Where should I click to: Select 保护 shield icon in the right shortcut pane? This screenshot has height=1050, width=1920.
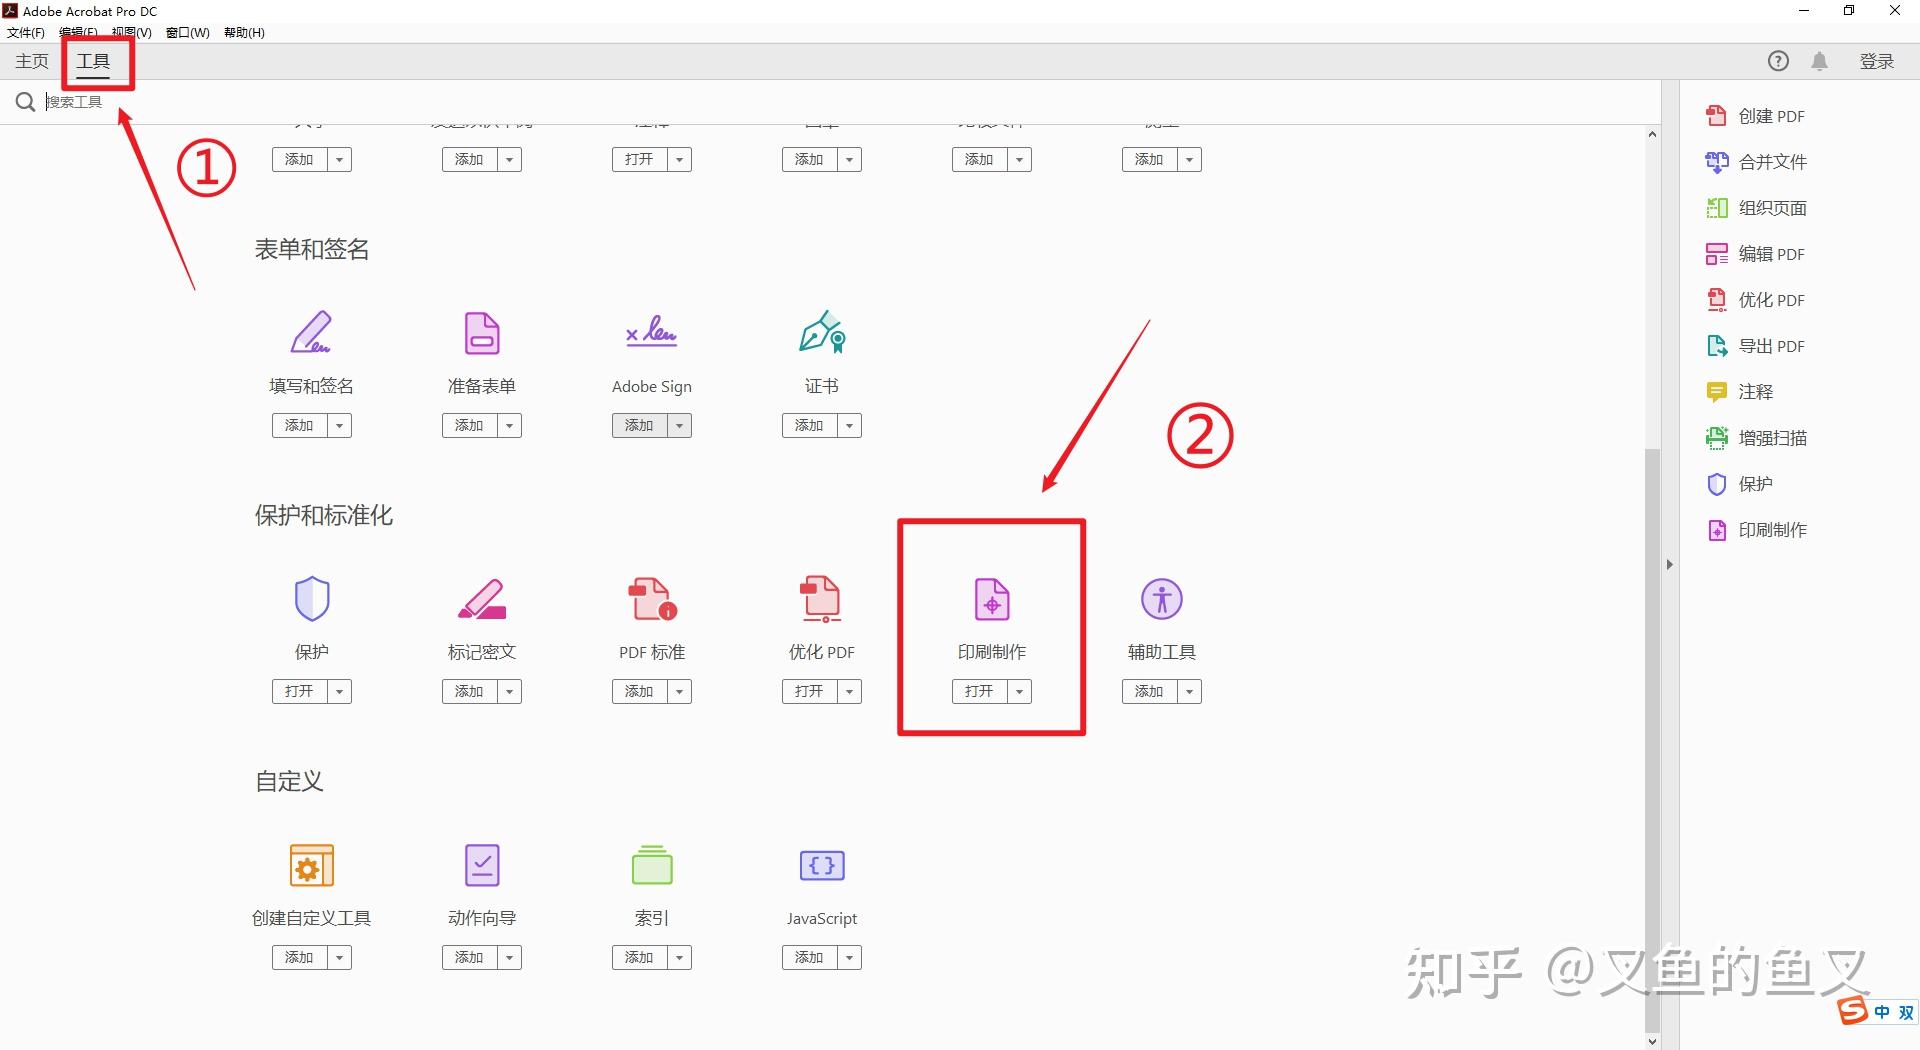coord(1716,484)
